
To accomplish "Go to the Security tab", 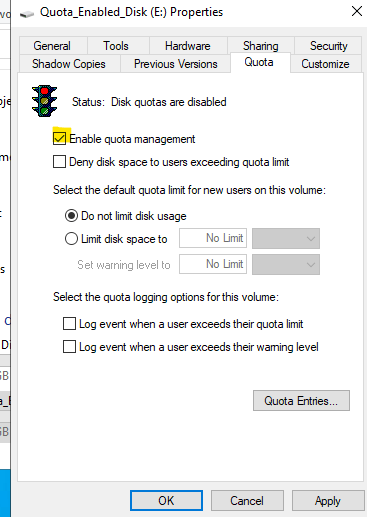I will [328, 46].
